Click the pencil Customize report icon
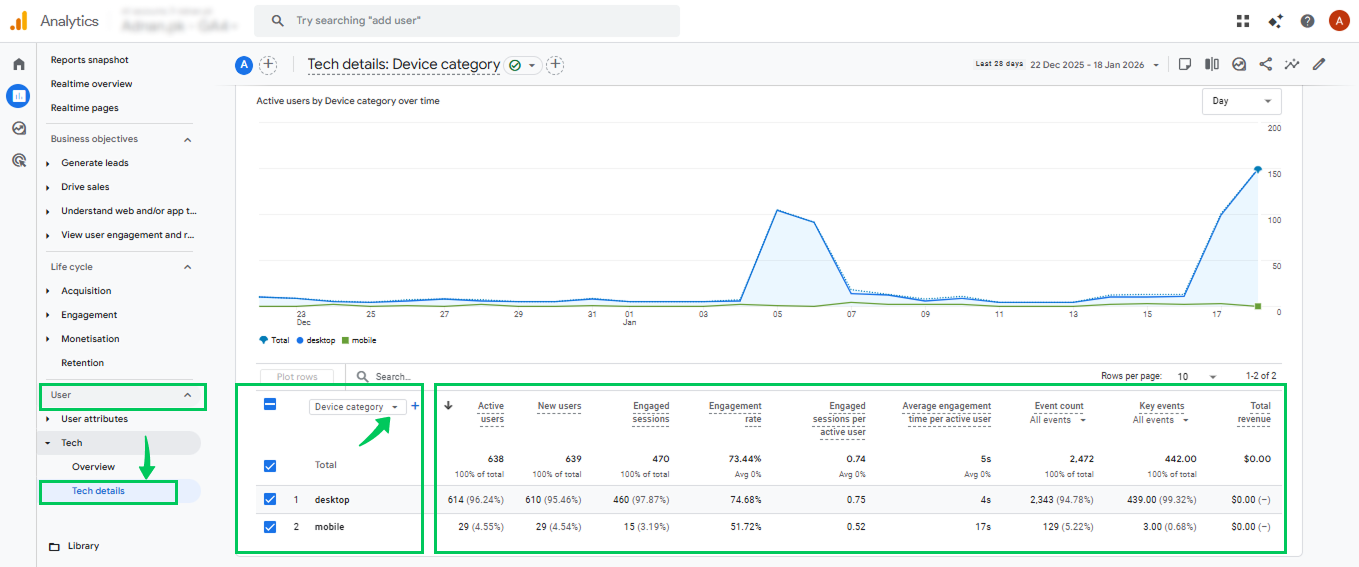 click(x=1319, y=64)
